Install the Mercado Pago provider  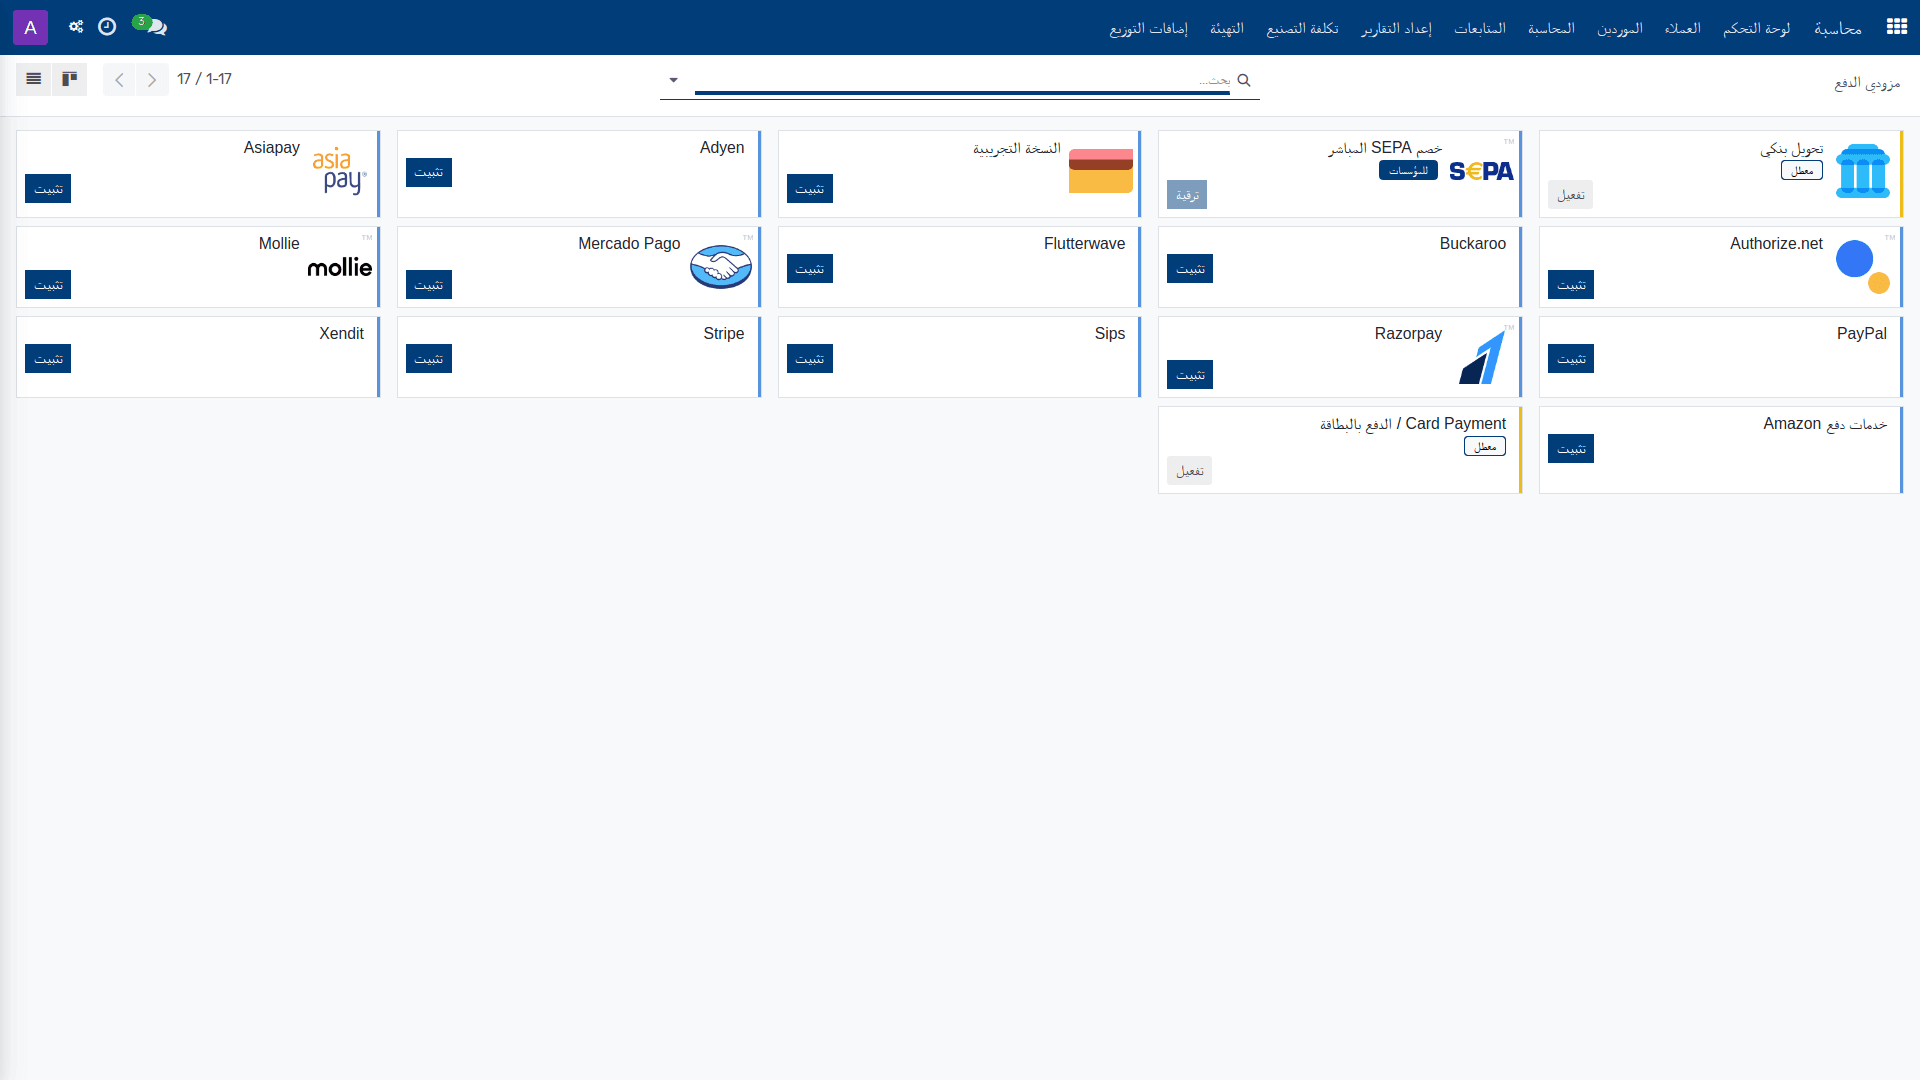[x=429, y=284]
